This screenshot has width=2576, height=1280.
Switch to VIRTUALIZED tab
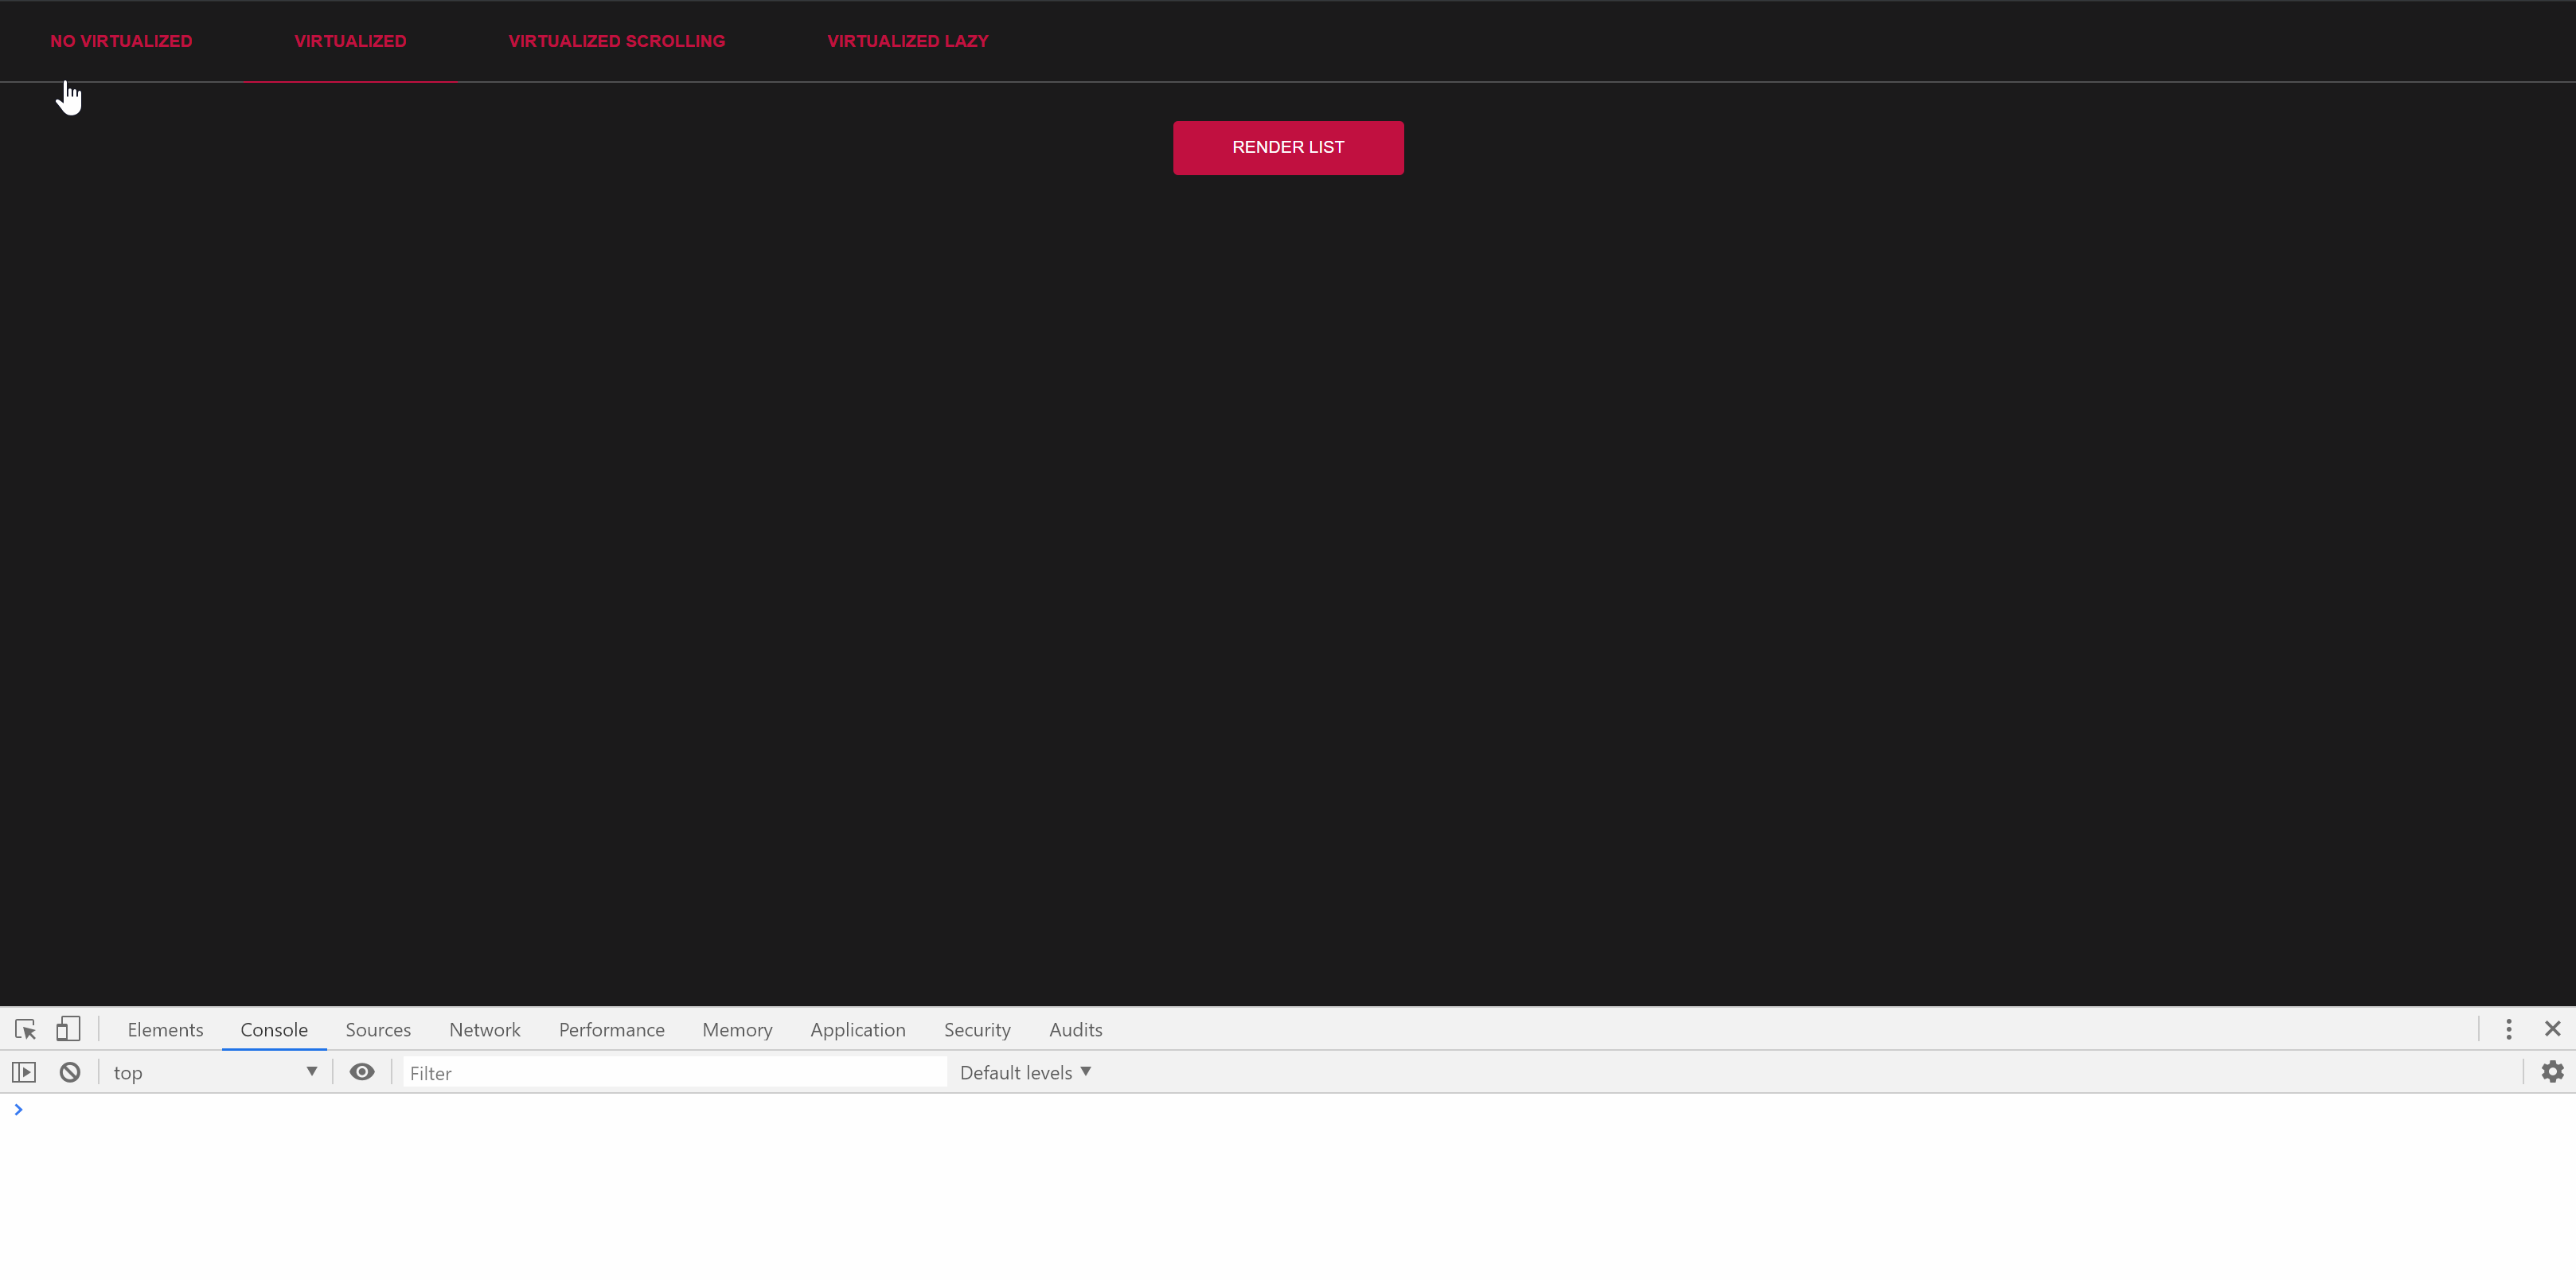click(x=350, y=41)
